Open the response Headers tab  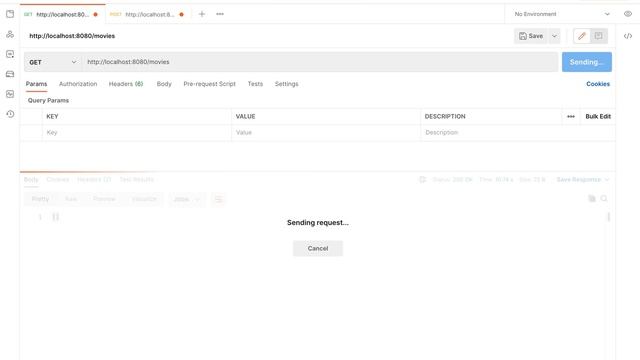click(94, 180)
